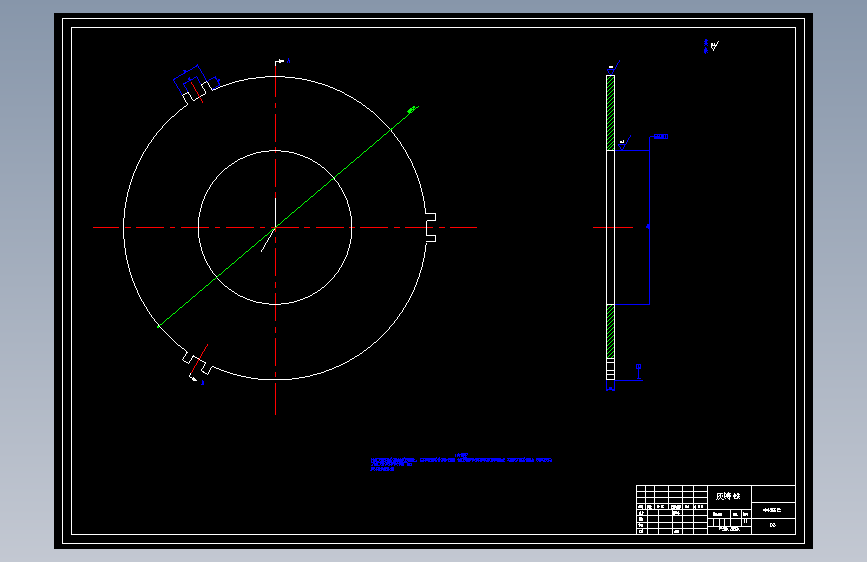The image size is (867, 562).
Task: Select the material name cell in the title block
Action: [729, 496]
